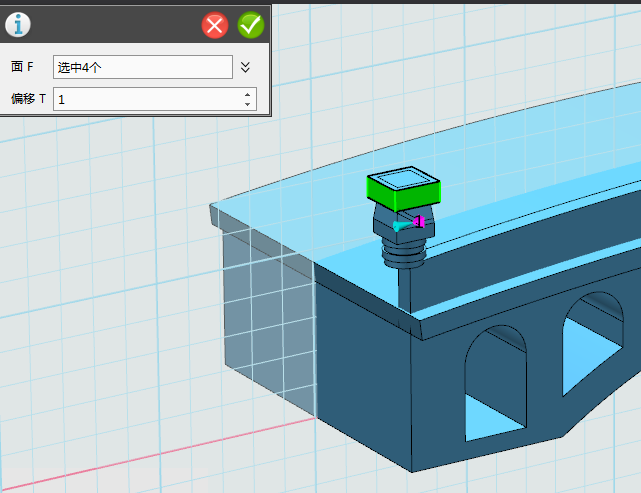
Task: Click the cyan cone direction arrow
Action: tap(401, 227)
